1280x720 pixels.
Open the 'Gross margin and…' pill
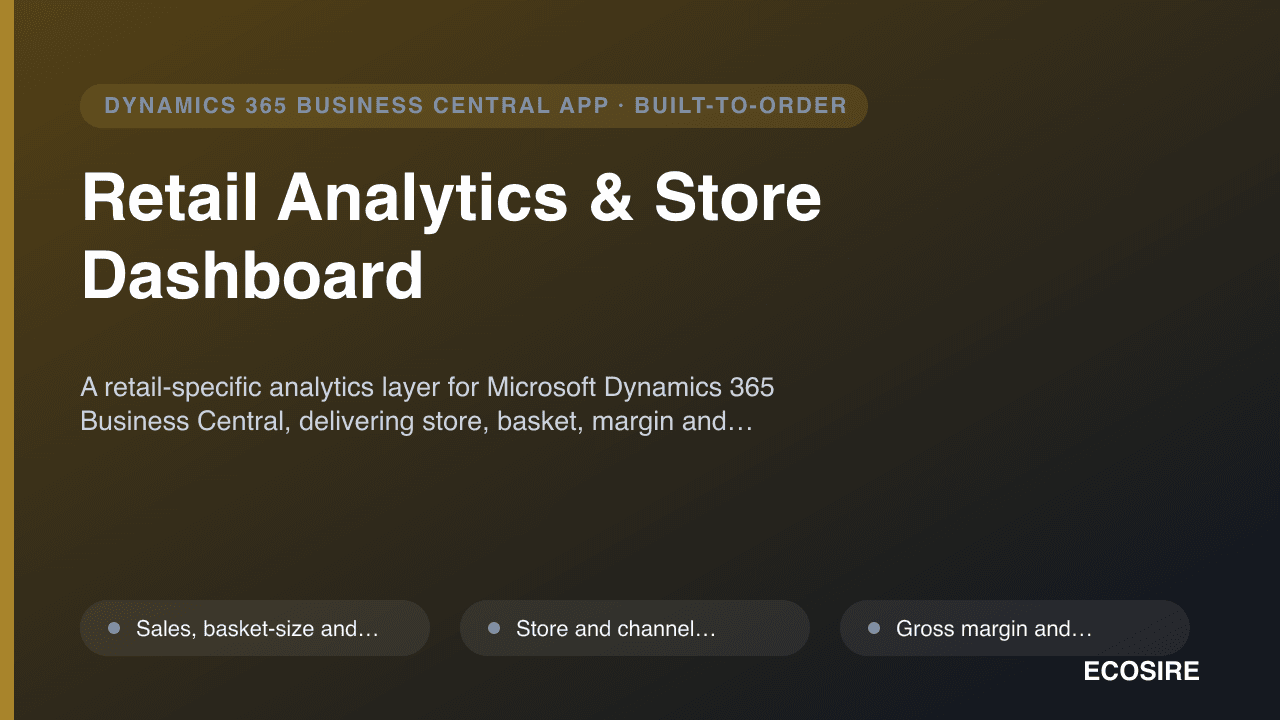pyautogui.click(x=1015, y=628)
